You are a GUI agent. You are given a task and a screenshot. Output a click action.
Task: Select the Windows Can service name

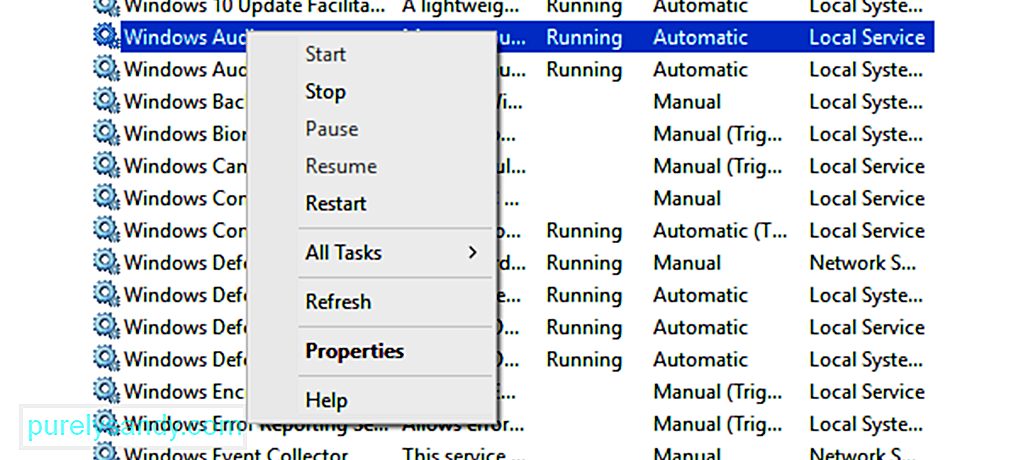(x=185, y=166)
